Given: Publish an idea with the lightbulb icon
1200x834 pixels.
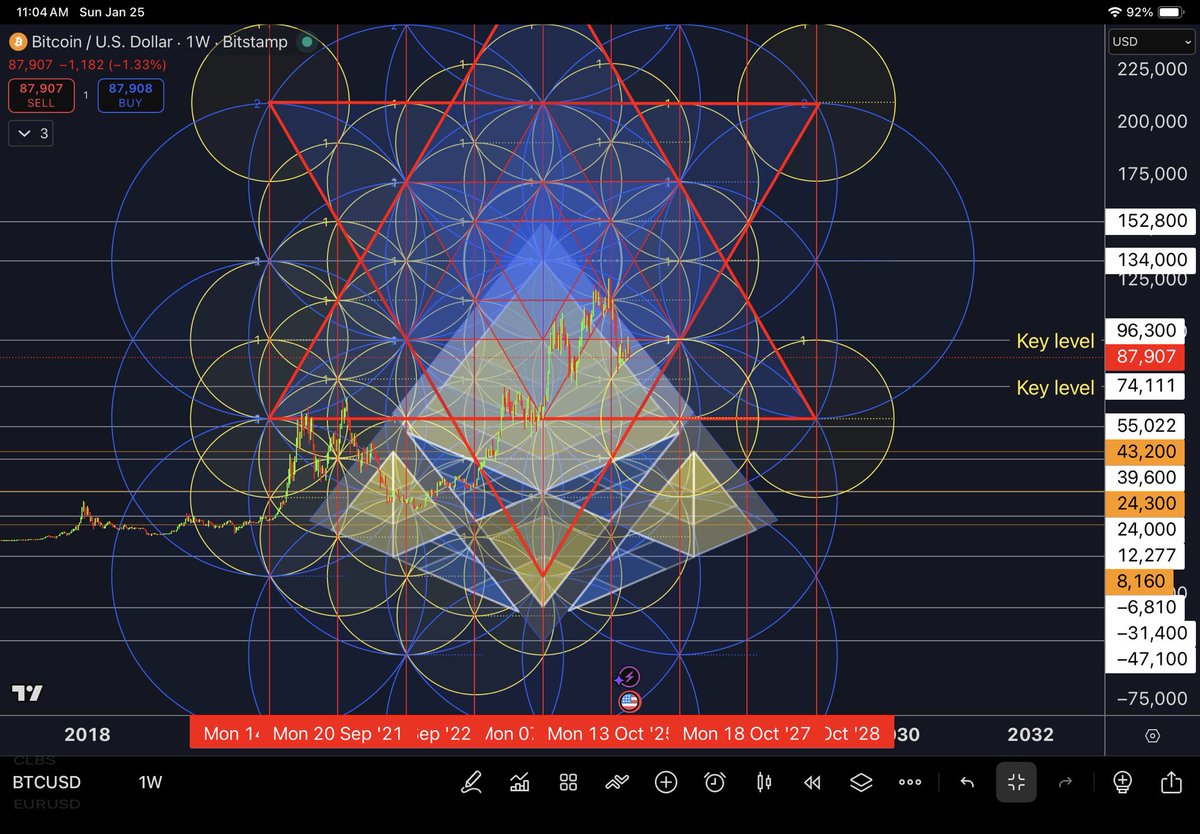Looking at the screenshot, I should (1122, 782).
